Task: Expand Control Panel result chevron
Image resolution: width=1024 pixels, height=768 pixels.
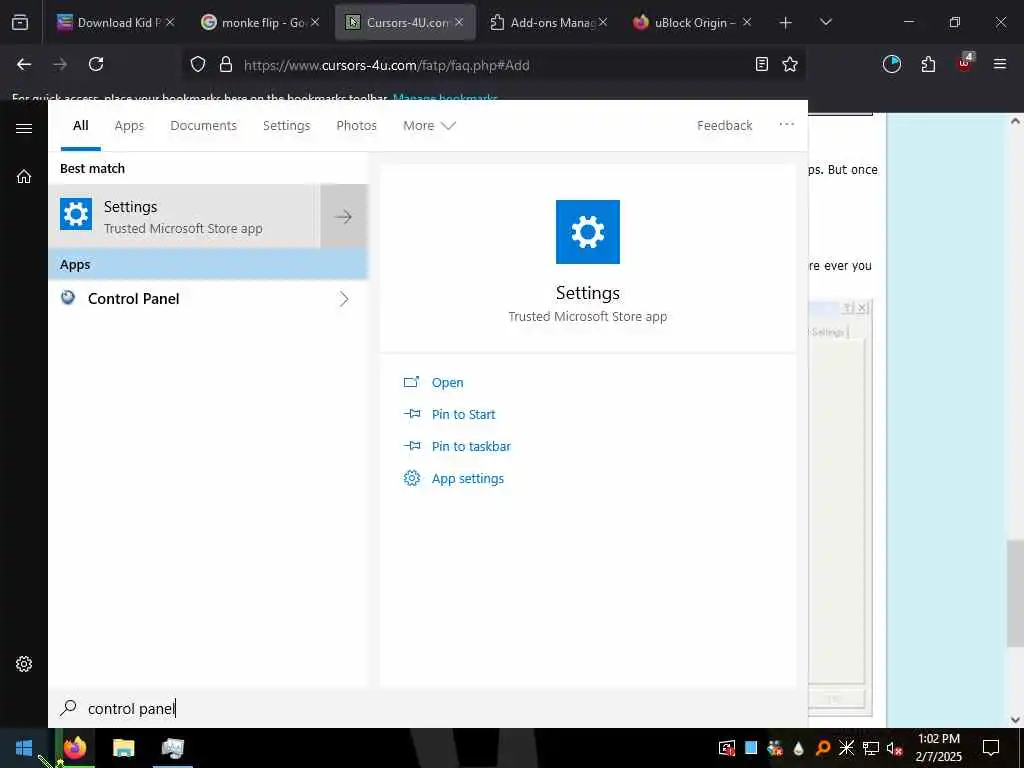Action: pyautogui.click(x=344, y=299)
